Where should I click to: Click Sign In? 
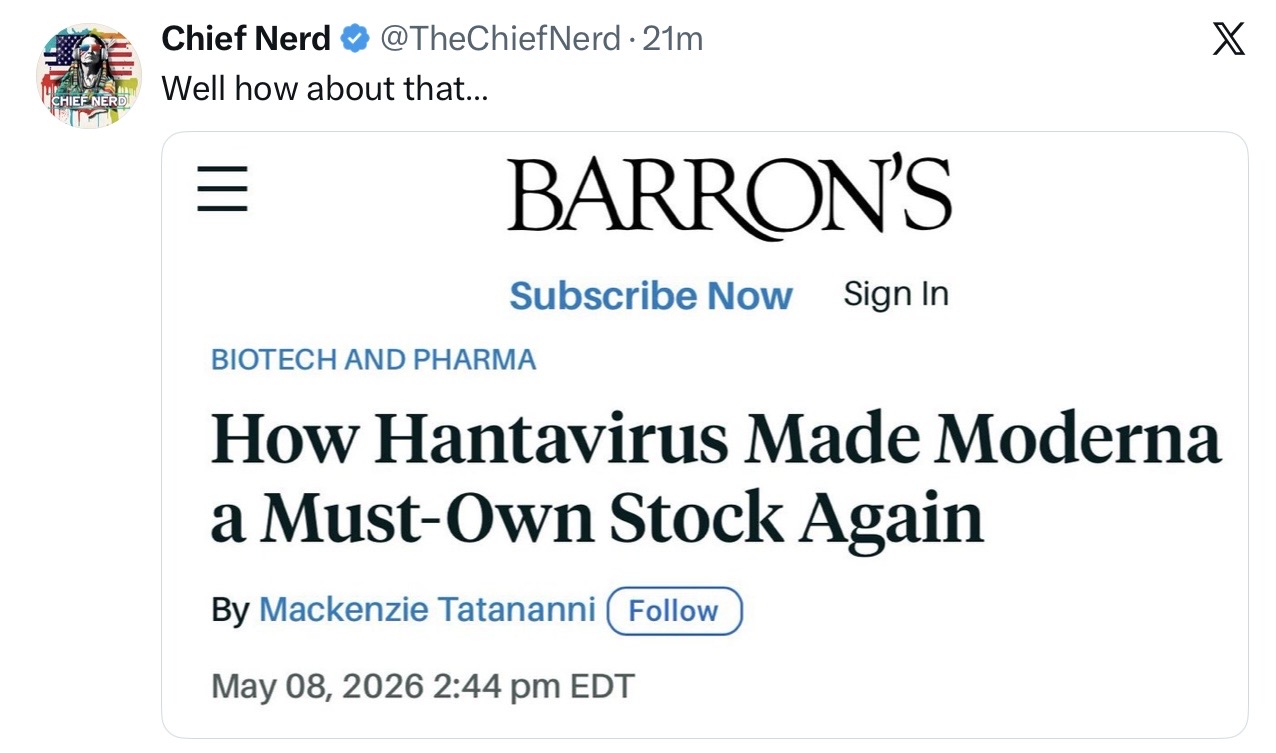[x=896, y=294]
